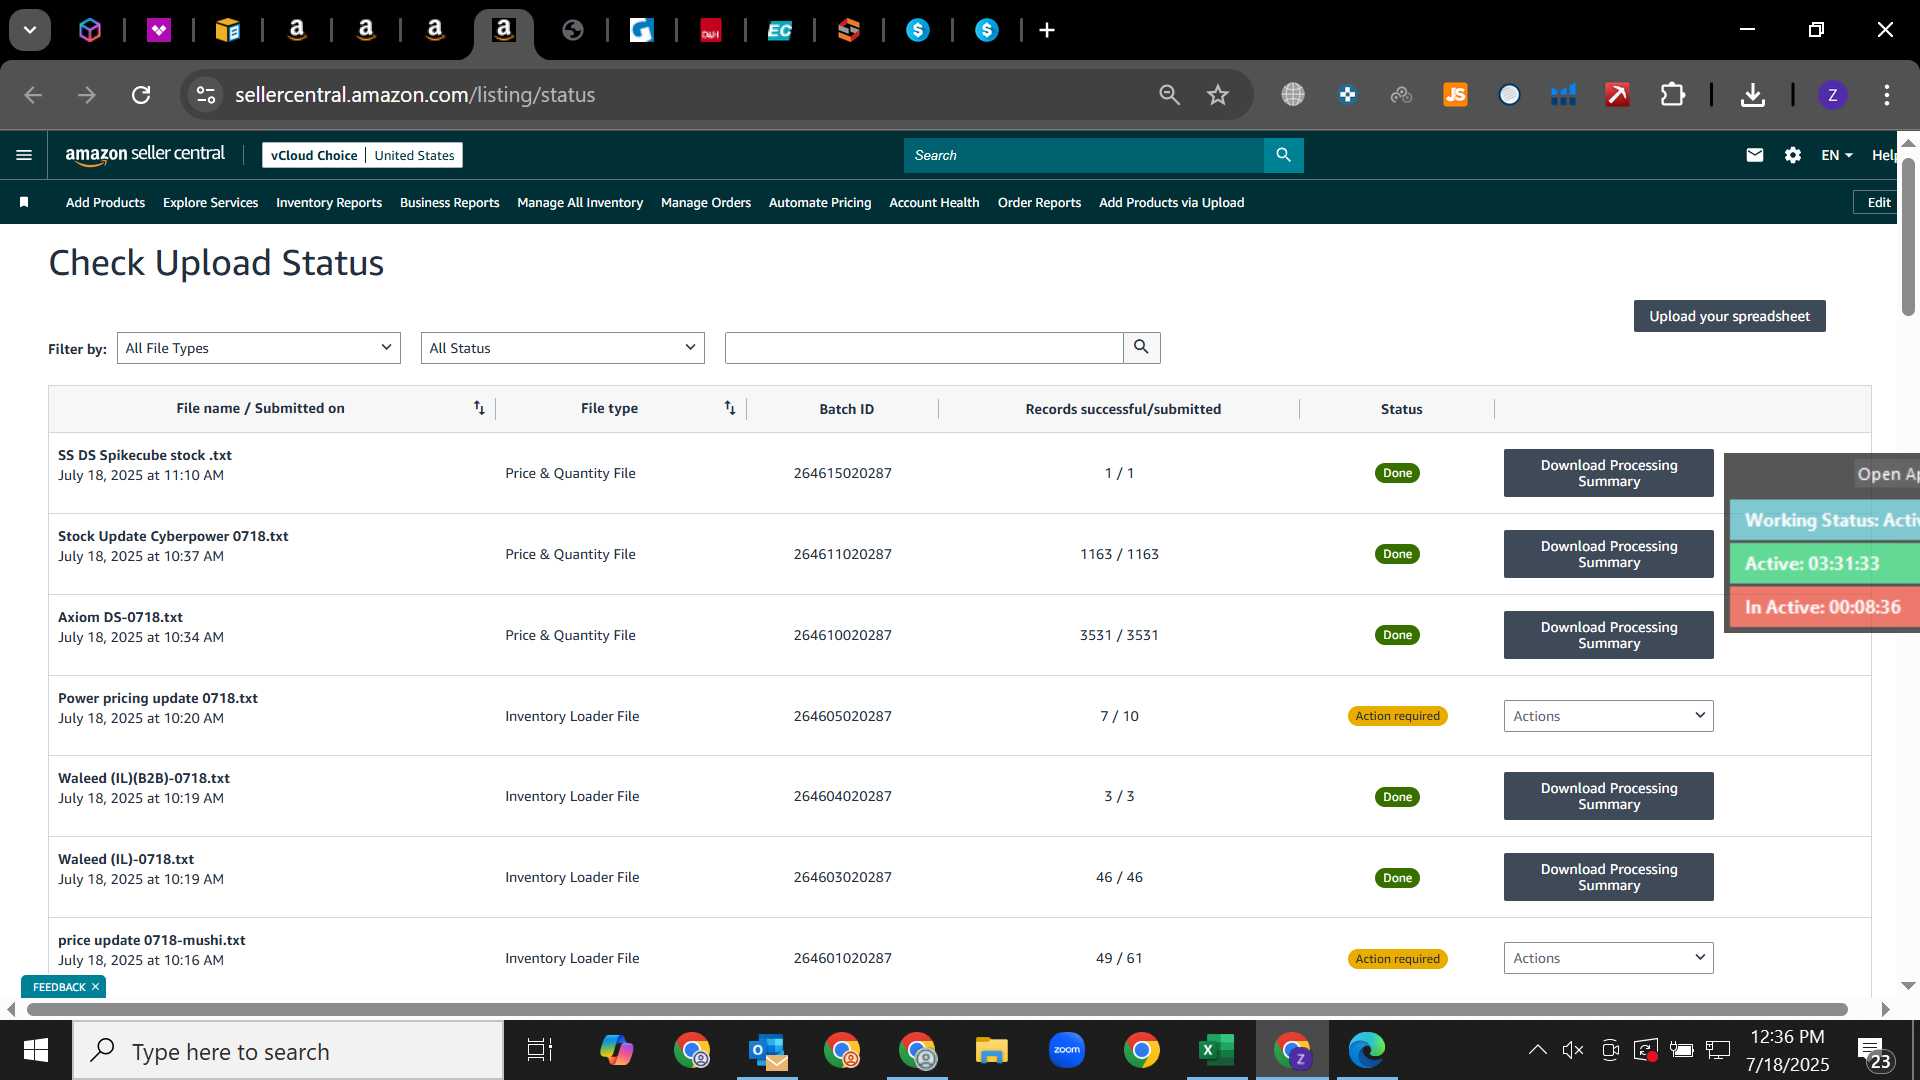Click the search magnifier button in header
This screenshot has height=1080, width=1920.
[1283, 155]
